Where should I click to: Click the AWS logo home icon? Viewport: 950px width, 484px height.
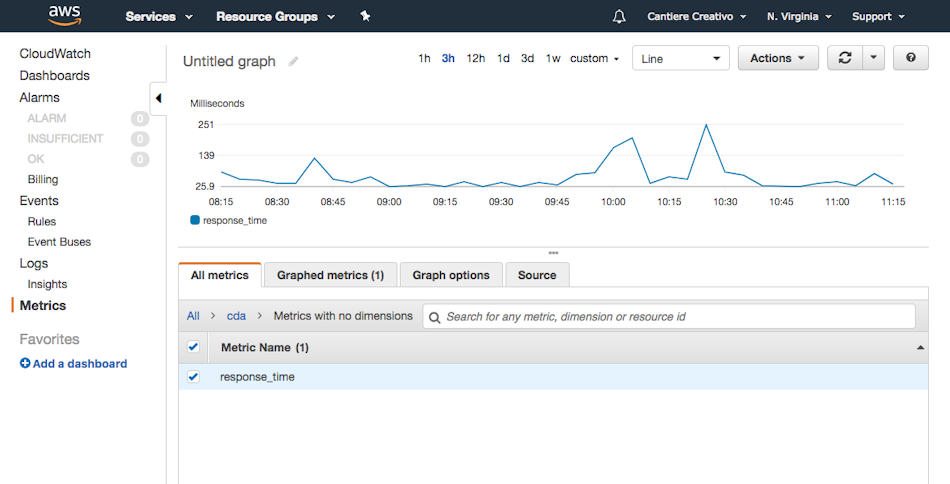pos(64,16)
